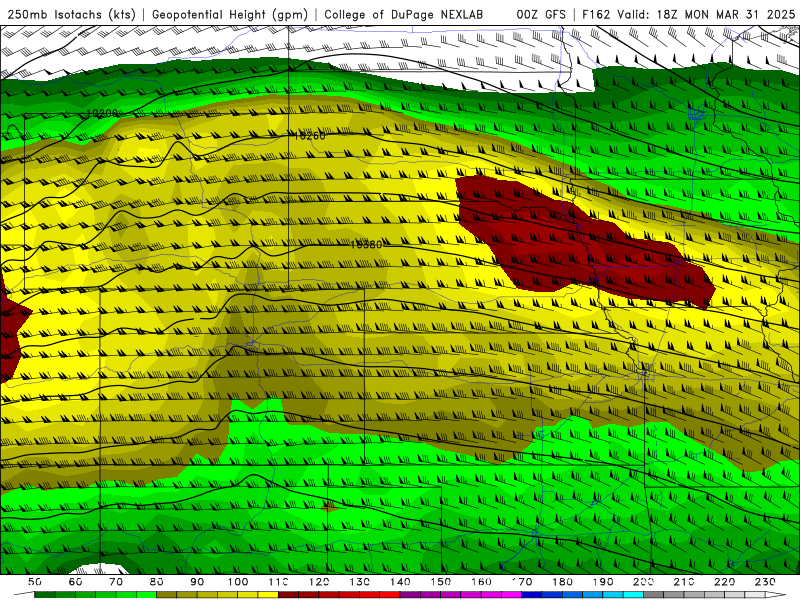Click the 60 value on the color scale
Image resolution: width=800 pixels, height=600 pixels.
click(x=75, y=582)
